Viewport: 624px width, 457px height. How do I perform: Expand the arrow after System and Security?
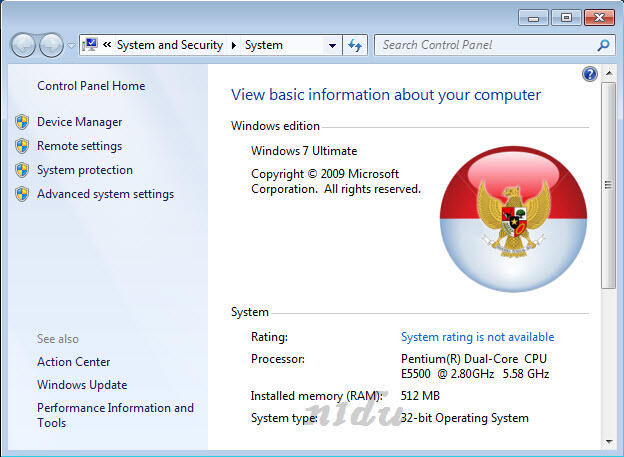(x=234, y=45)
